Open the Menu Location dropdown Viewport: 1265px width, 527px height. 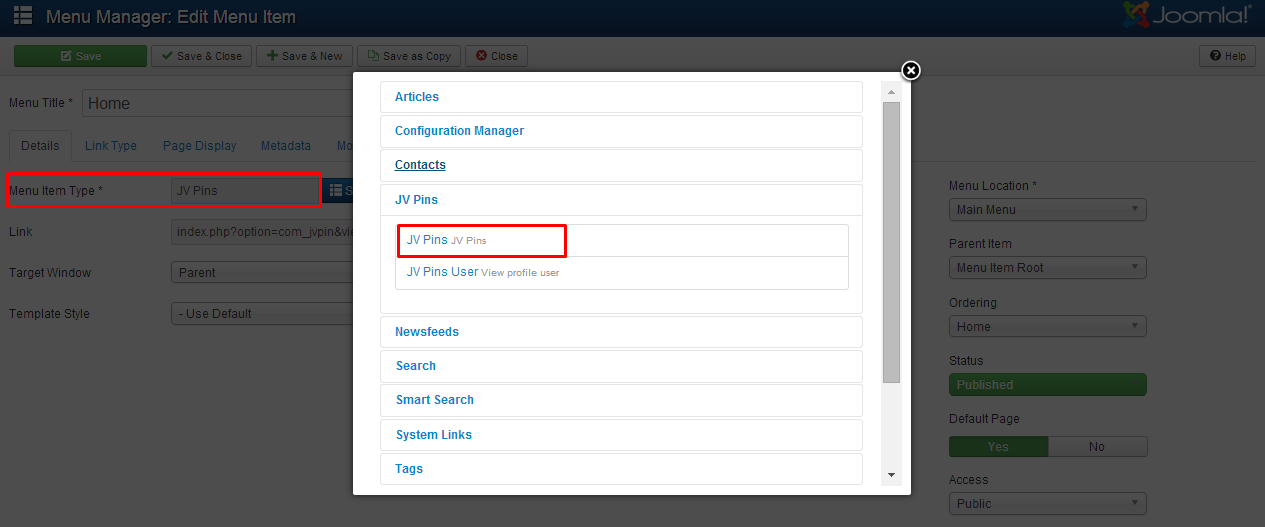(x=1047, y=210)
